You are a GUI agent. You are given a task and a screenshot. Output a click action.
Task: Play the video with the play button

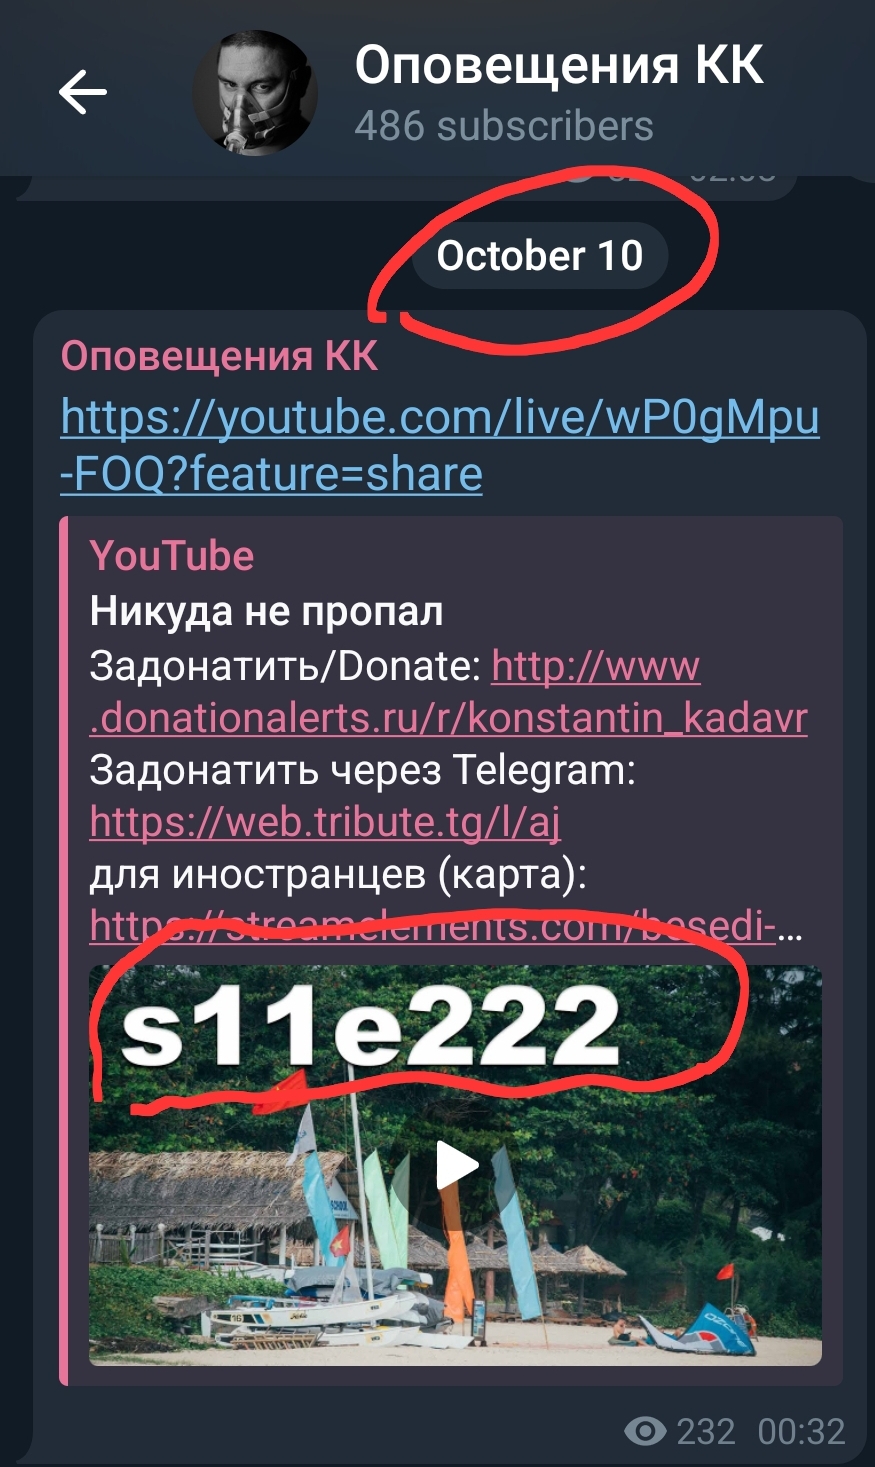tap(456, 1165)
